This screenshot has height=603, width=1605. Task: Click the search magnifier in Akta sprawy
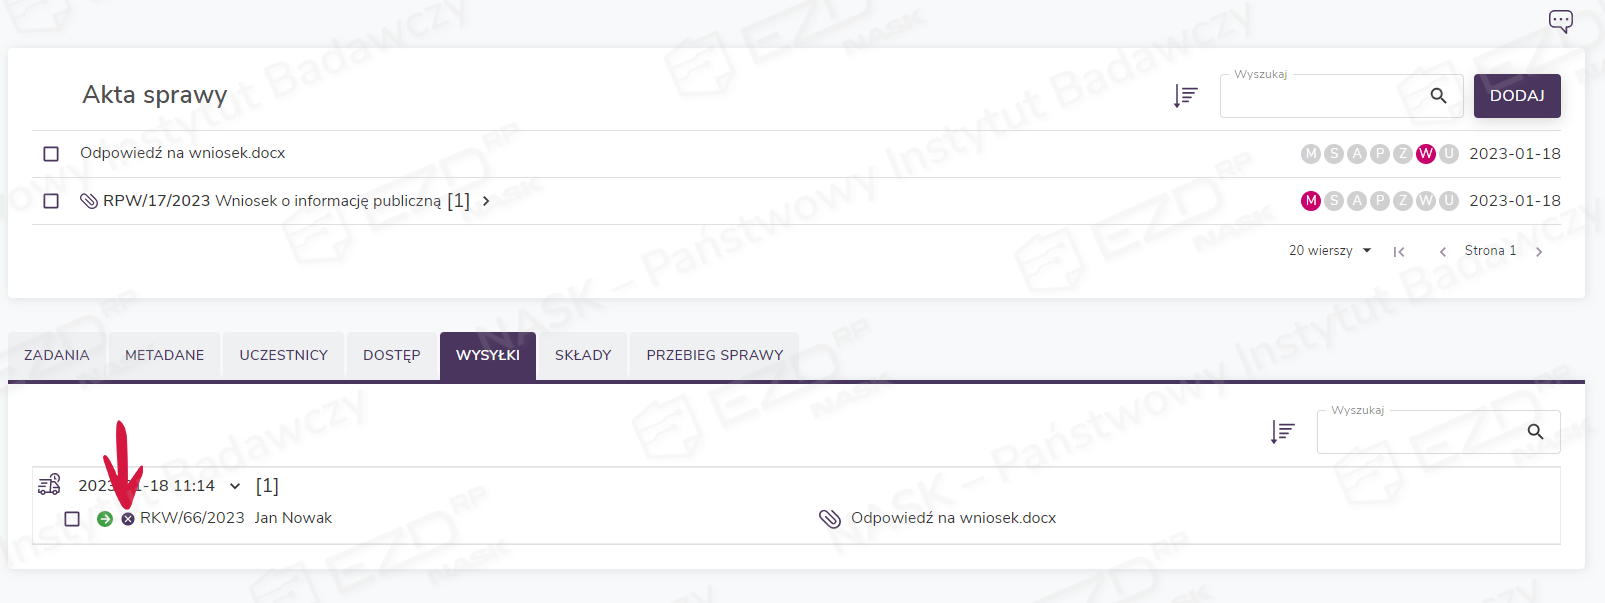pos(1438,96)
